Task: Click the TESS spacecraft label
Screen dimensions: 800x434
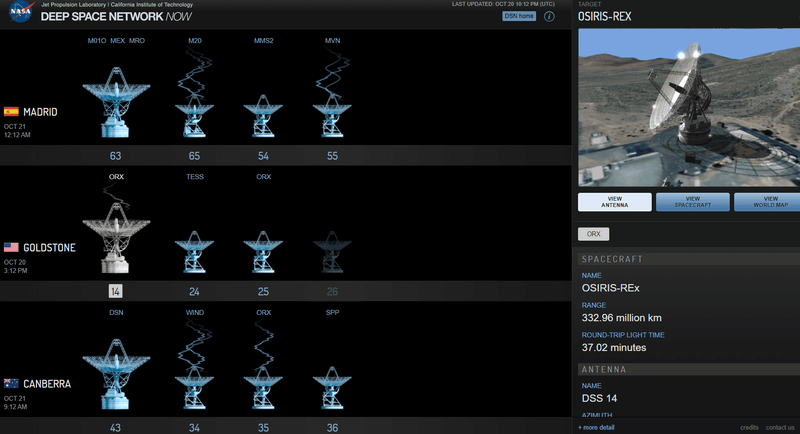Action: coord(195,176)
